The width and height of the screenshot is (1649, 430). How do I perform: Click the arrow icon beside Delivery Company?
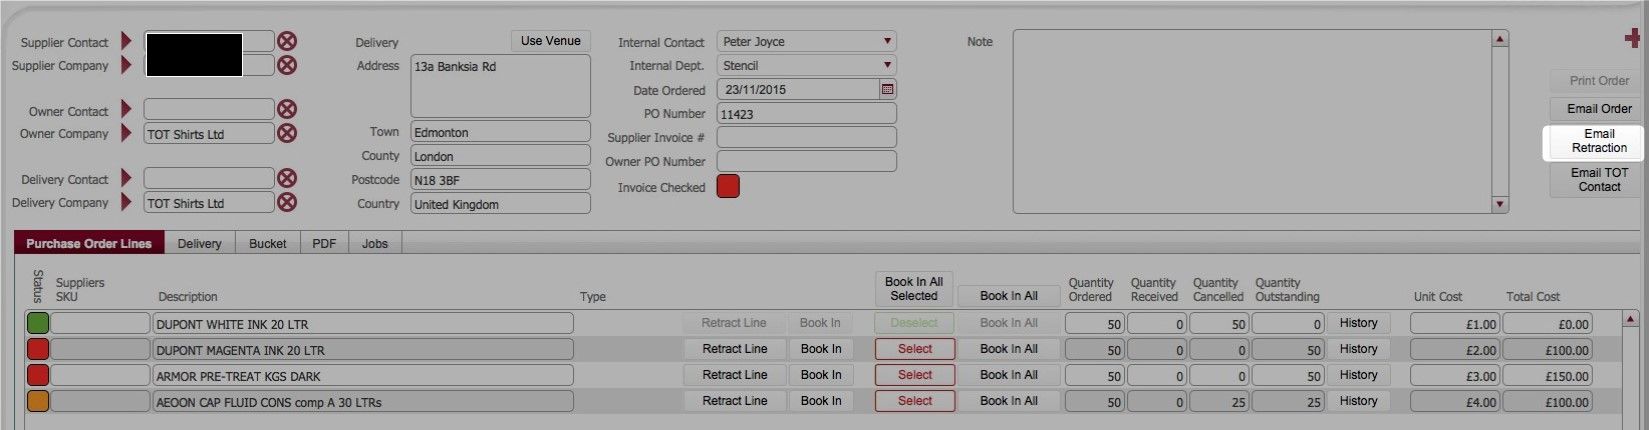click(x=126, y=202)
